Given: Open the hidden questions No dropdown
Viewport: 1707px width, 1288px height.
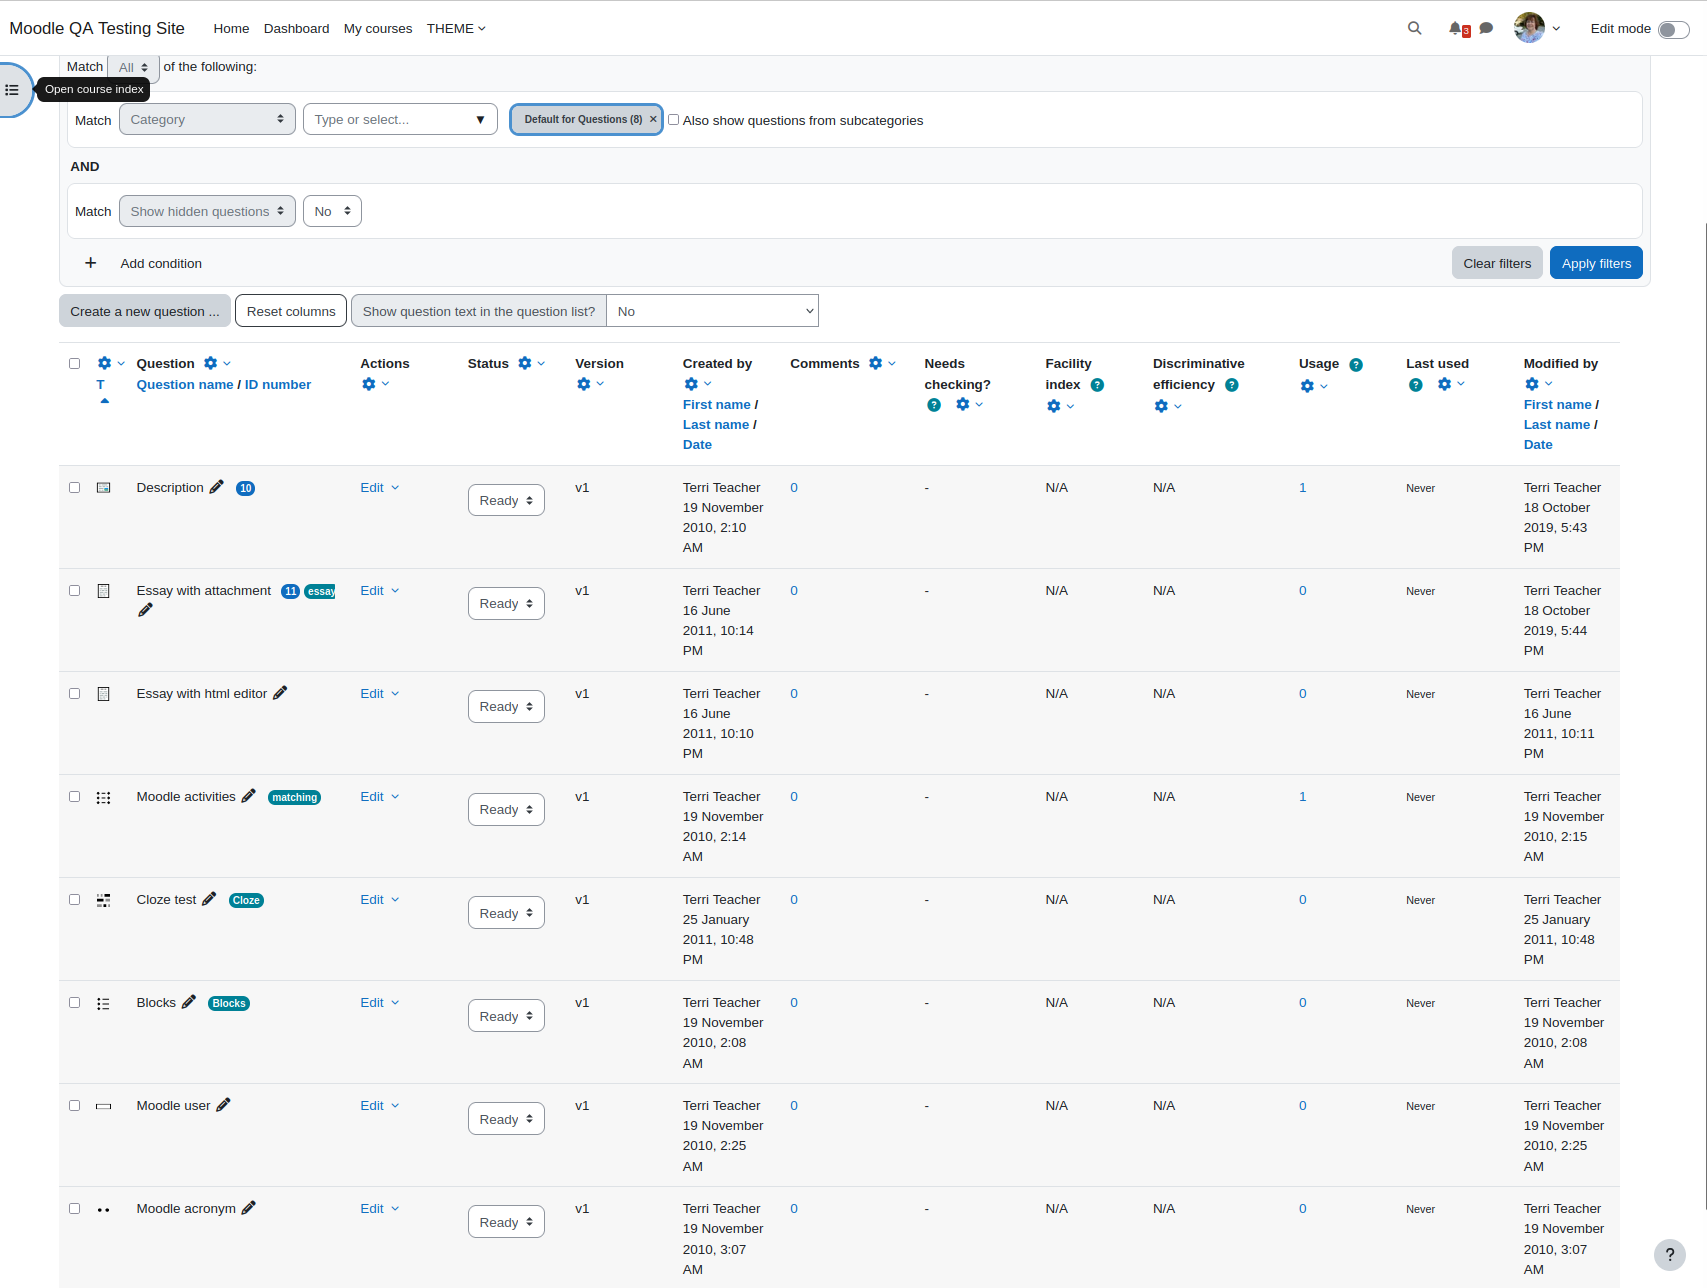Looking at the screenshot, I should coord(332,211).
